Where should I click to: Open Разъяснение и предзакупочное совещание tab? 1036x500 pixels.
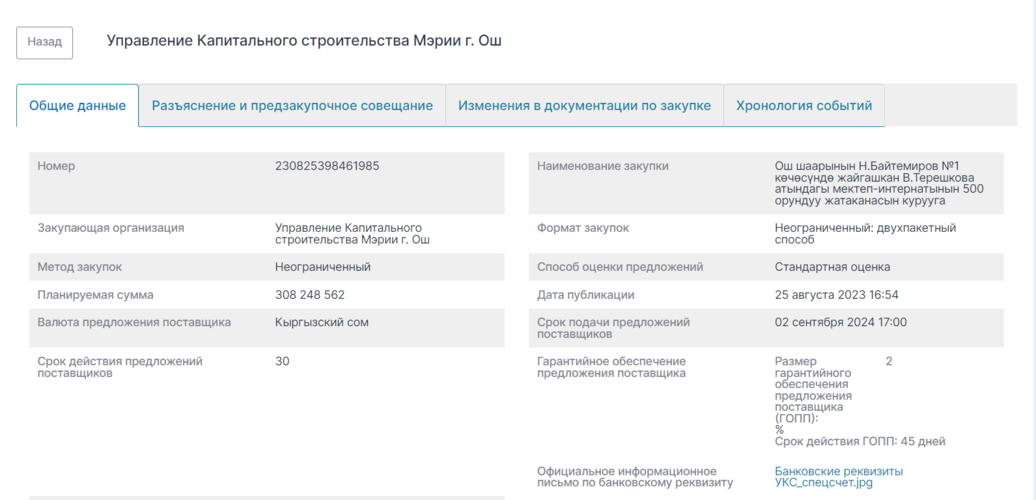292,106
